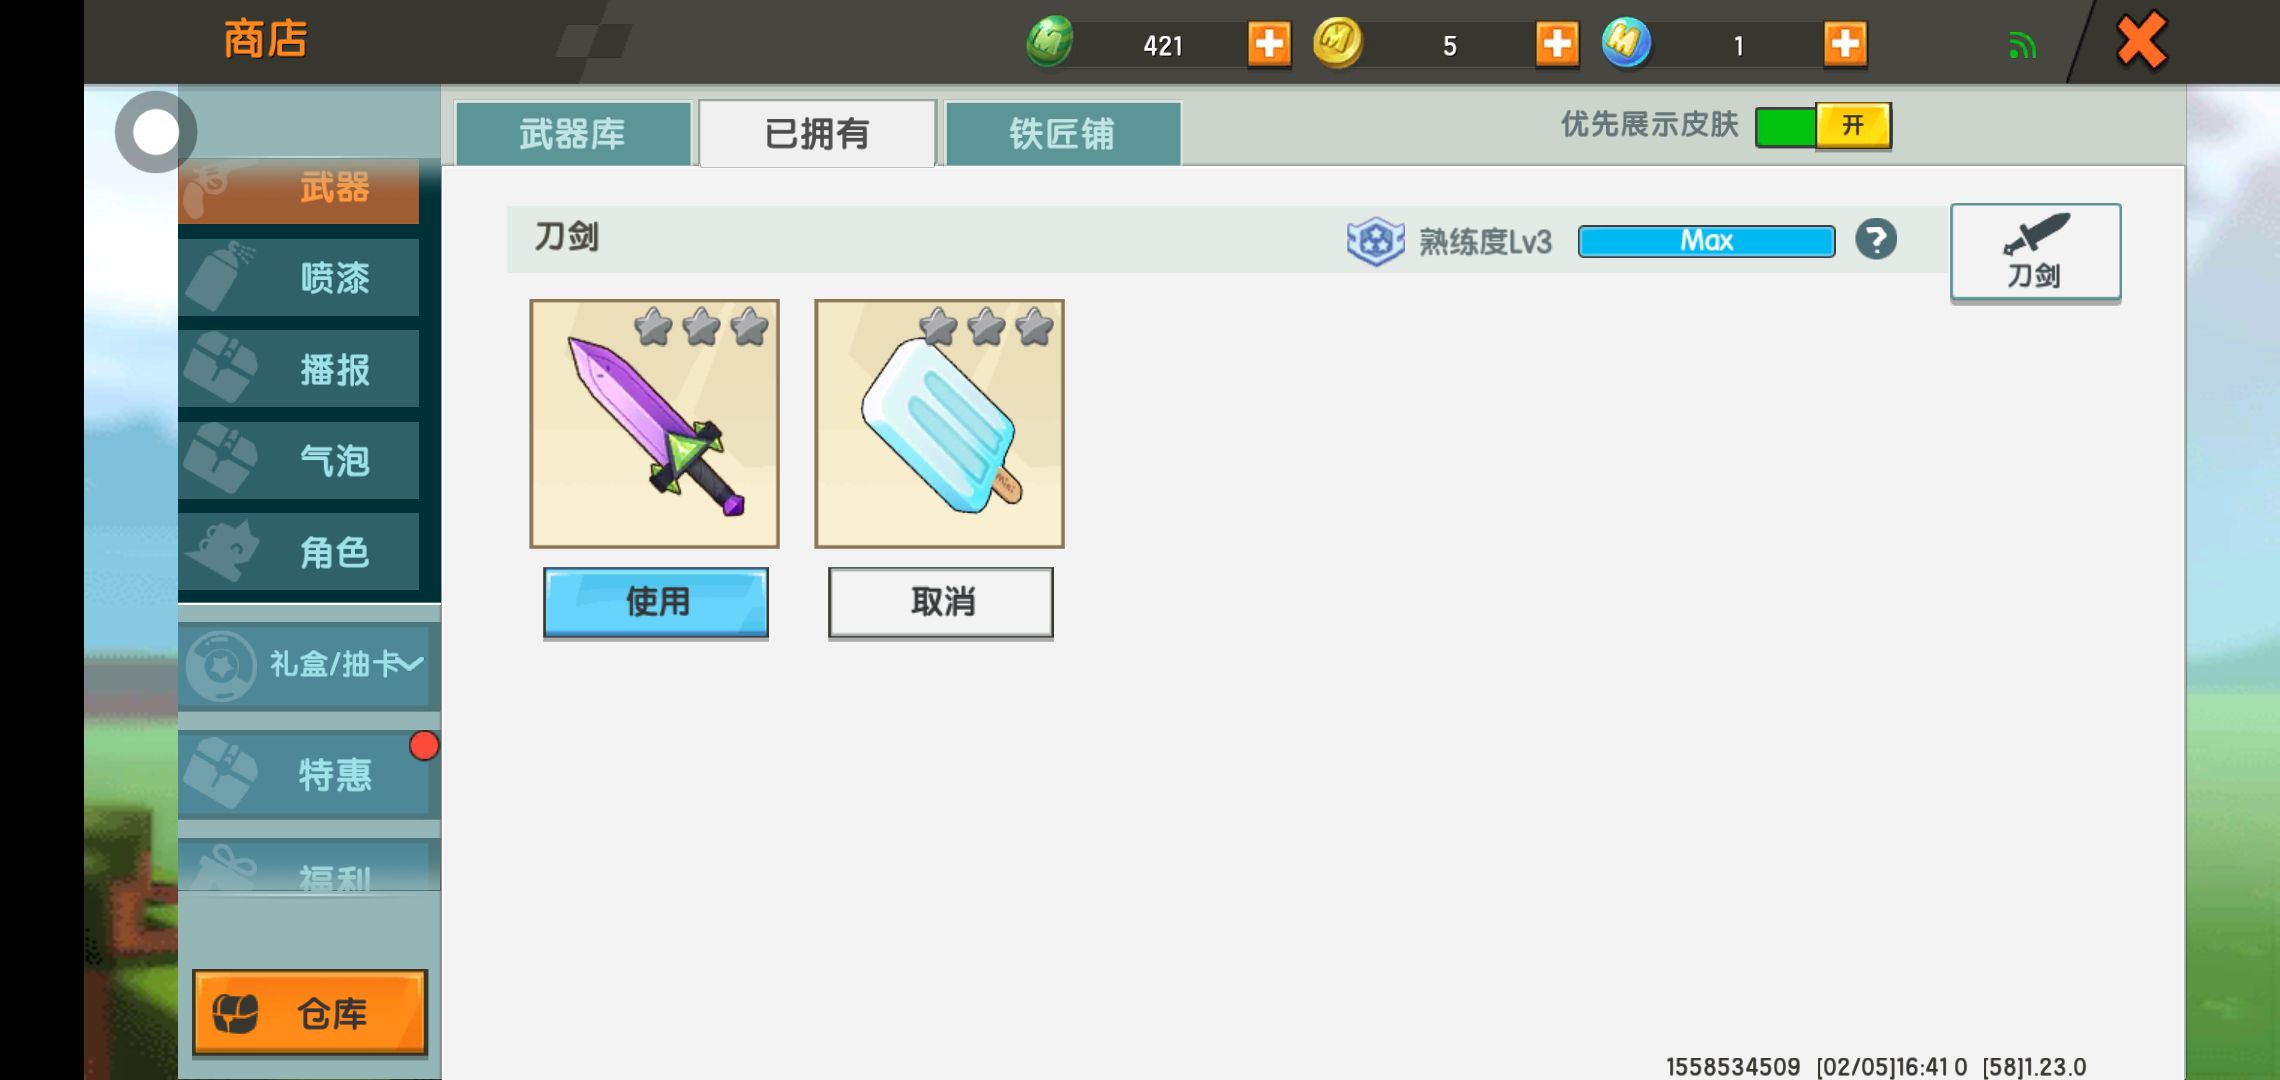Select the ice popsicle weapon thumbnail
Image resolution: width=2280 pixels, height=1080 pixels.
tap(939, 423)
